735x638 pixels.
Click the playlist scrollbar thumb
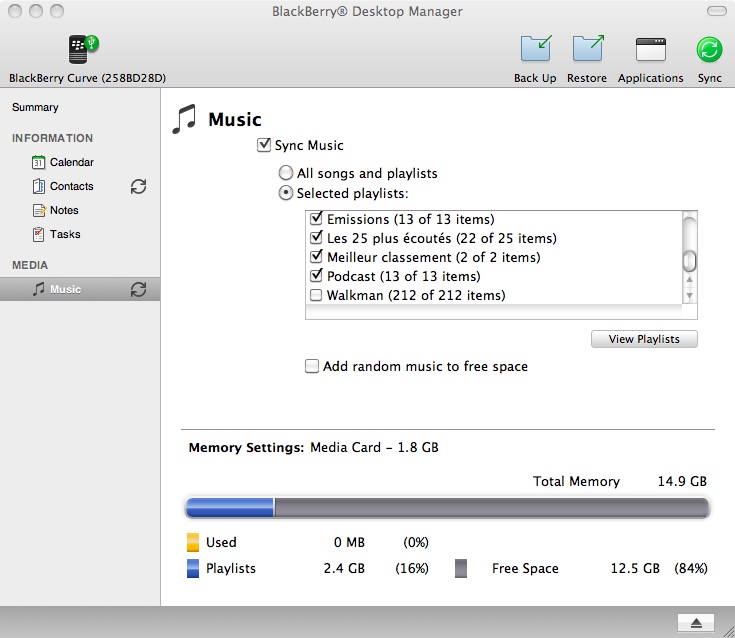pyautogui.click(x=689, y=261)
